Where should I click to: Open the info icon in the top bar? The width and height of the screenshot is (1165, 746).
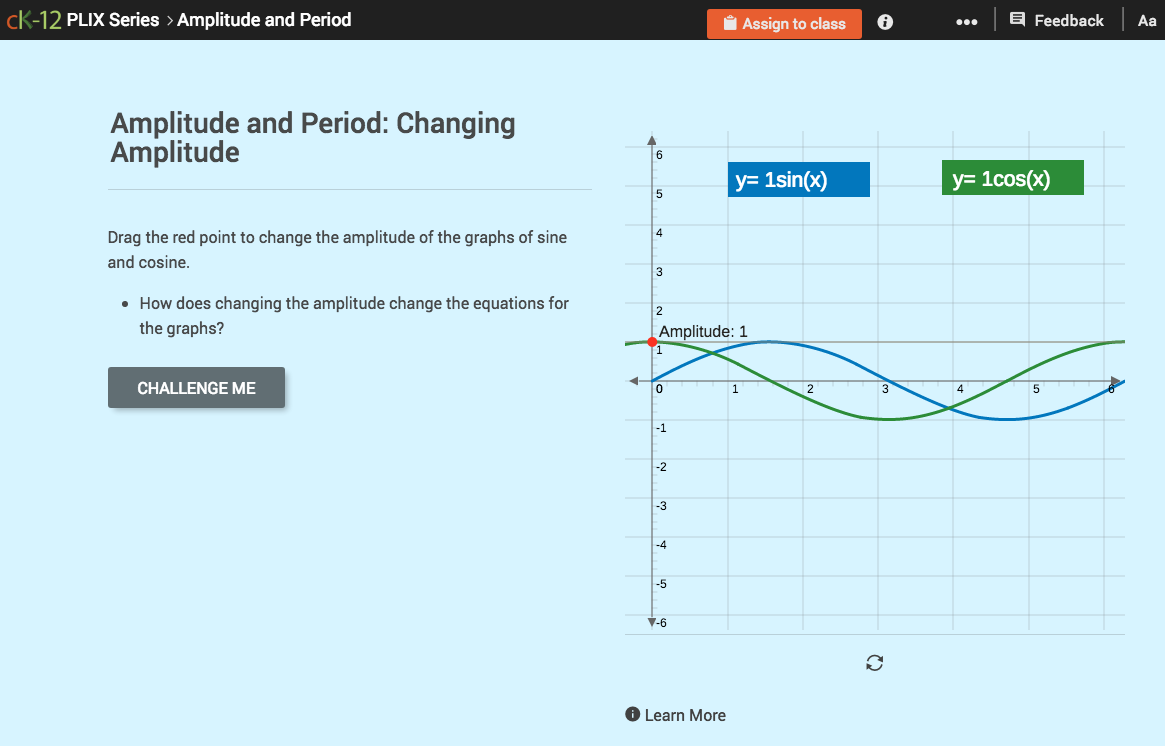pos(884,21)
